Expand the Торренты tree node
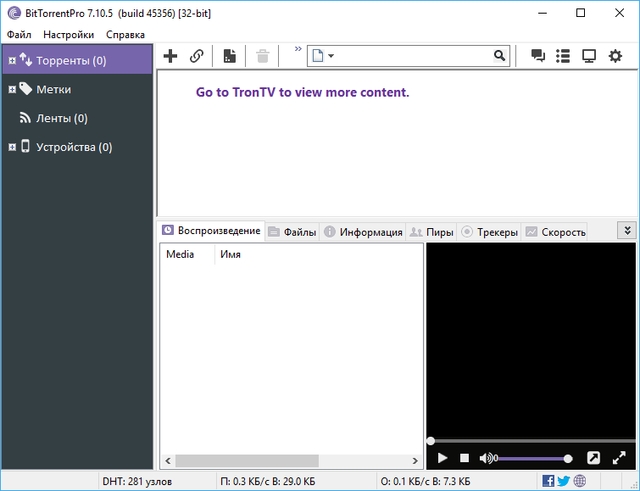This screenshot has width=640, height=491. tap(11, 61)
